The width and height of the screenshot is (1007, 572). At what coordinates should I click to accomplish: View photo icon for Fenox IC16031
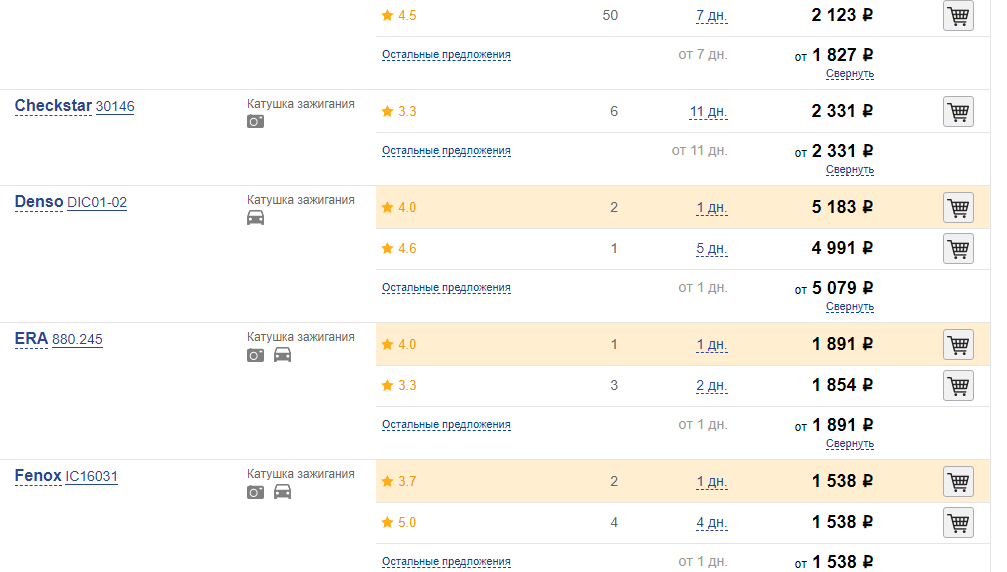click(x=256, y=492)
